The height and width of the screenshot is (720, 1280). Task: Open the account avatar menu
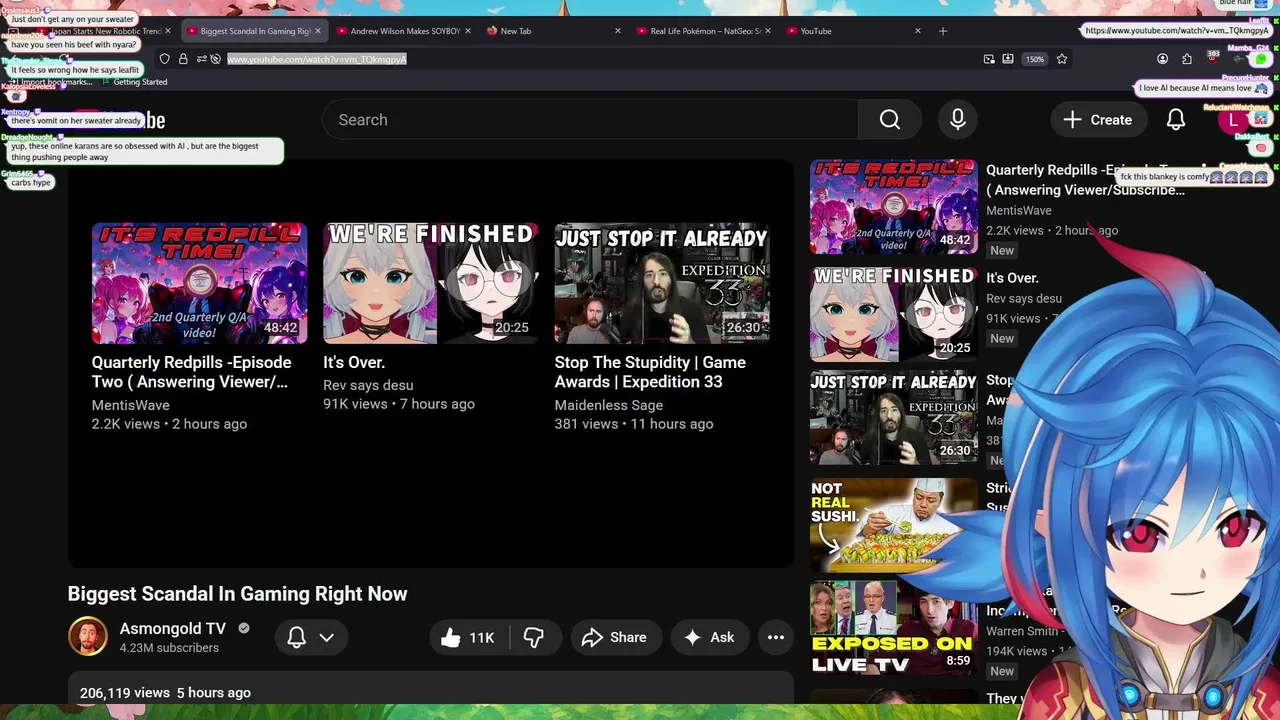tap(1233, 120)
